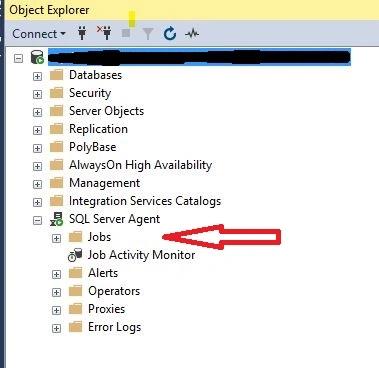Expand the Replication node
Image resolution: width=379 pixels, height=368 pixels.
(x=37, y=130)
